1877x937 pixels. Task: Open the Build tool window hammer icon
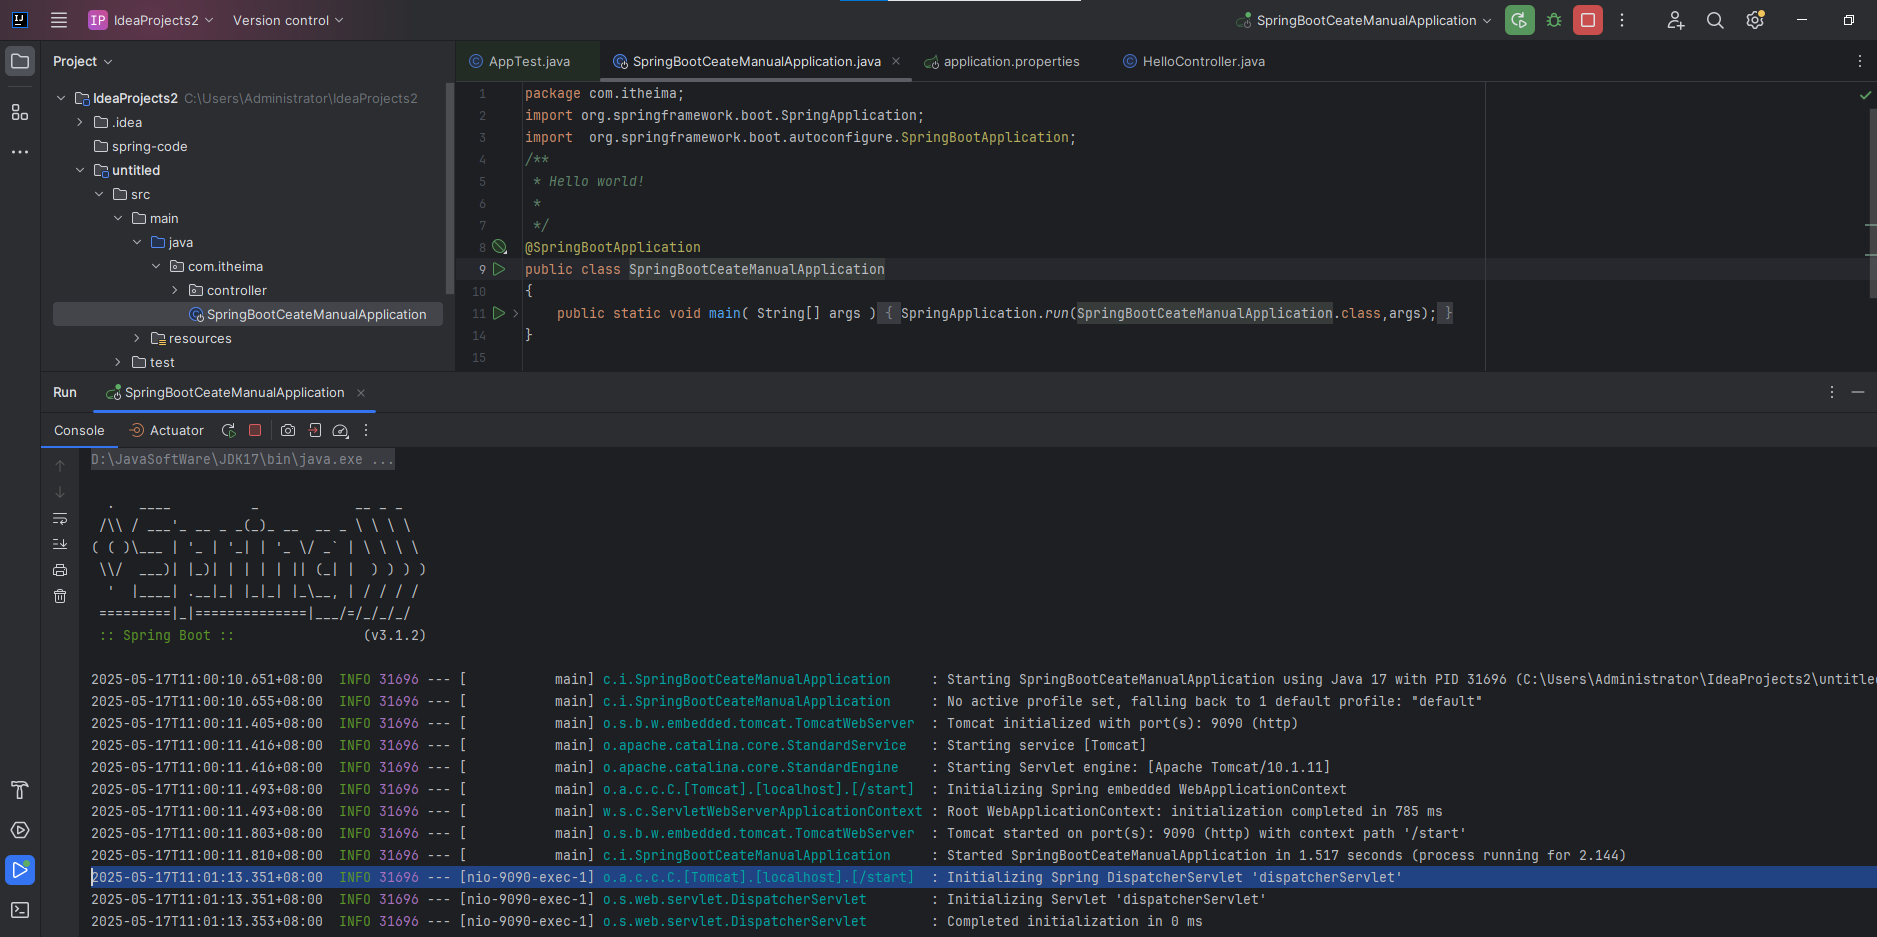(x=20, y=790)
